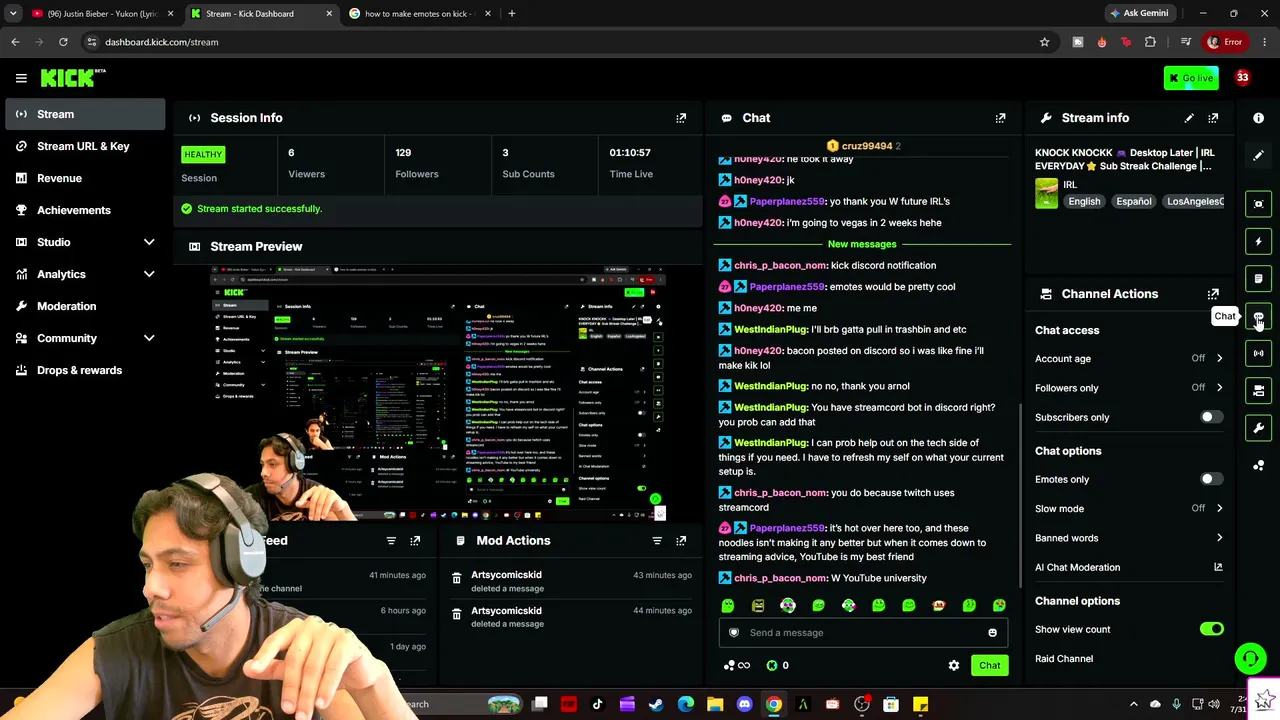Select Stream in the sidebar

coord(85,114)
